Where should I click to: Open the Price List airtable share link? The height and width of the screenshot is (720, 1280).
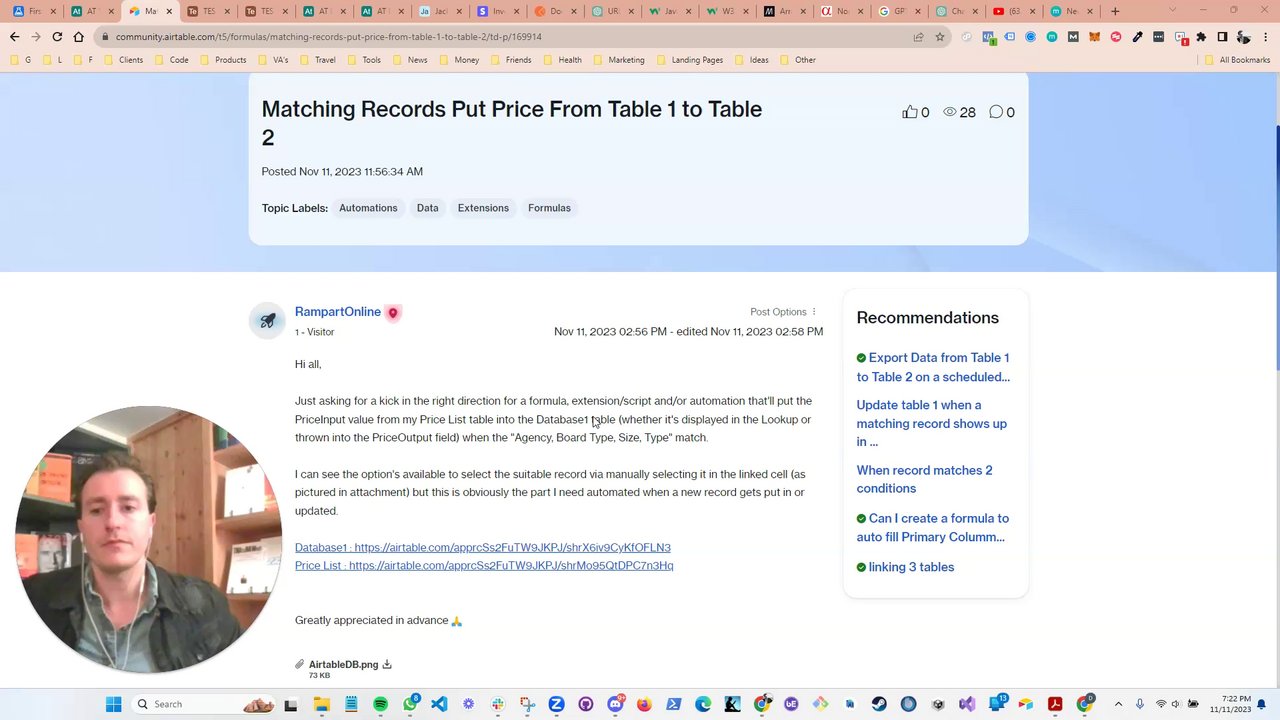tap(484, 566)
